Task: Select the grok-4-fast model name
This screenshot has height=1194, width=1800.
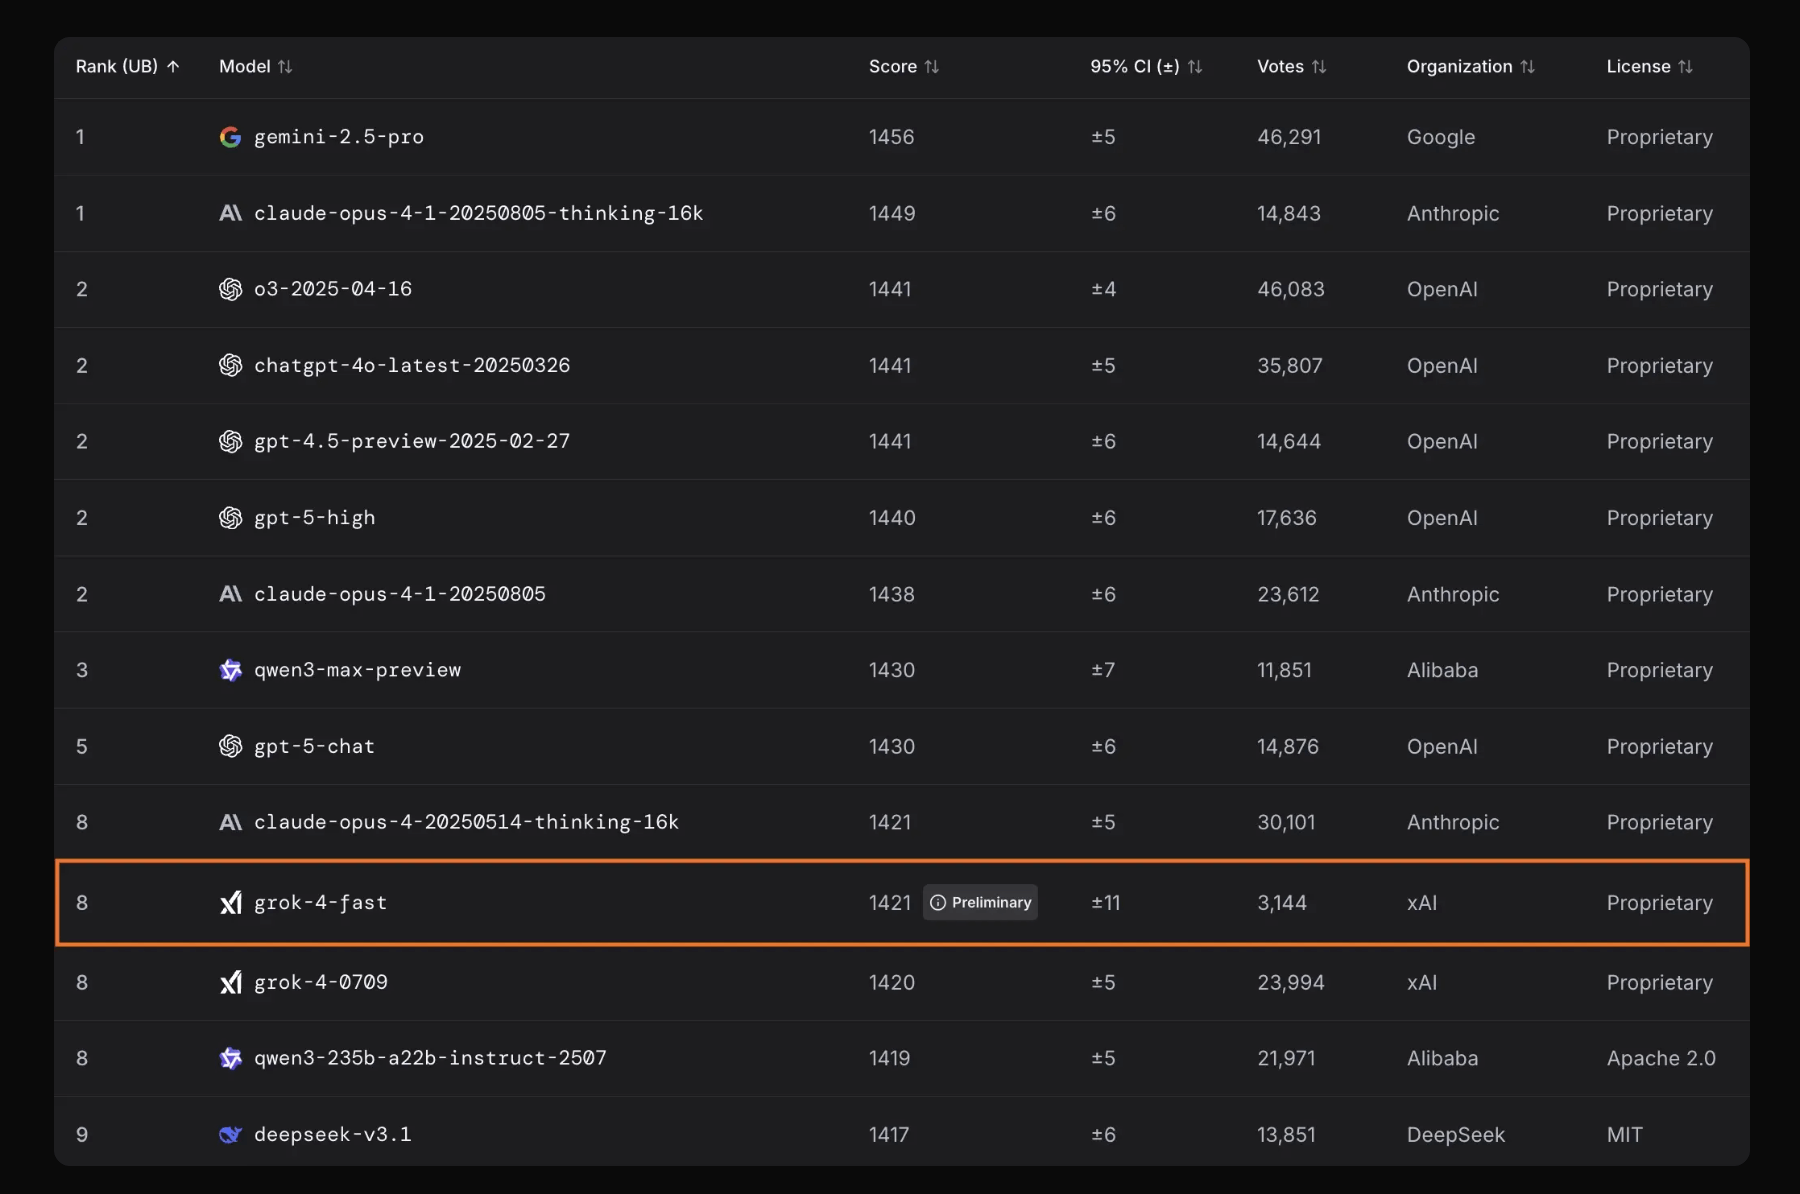Action: [x=321, y=903]
